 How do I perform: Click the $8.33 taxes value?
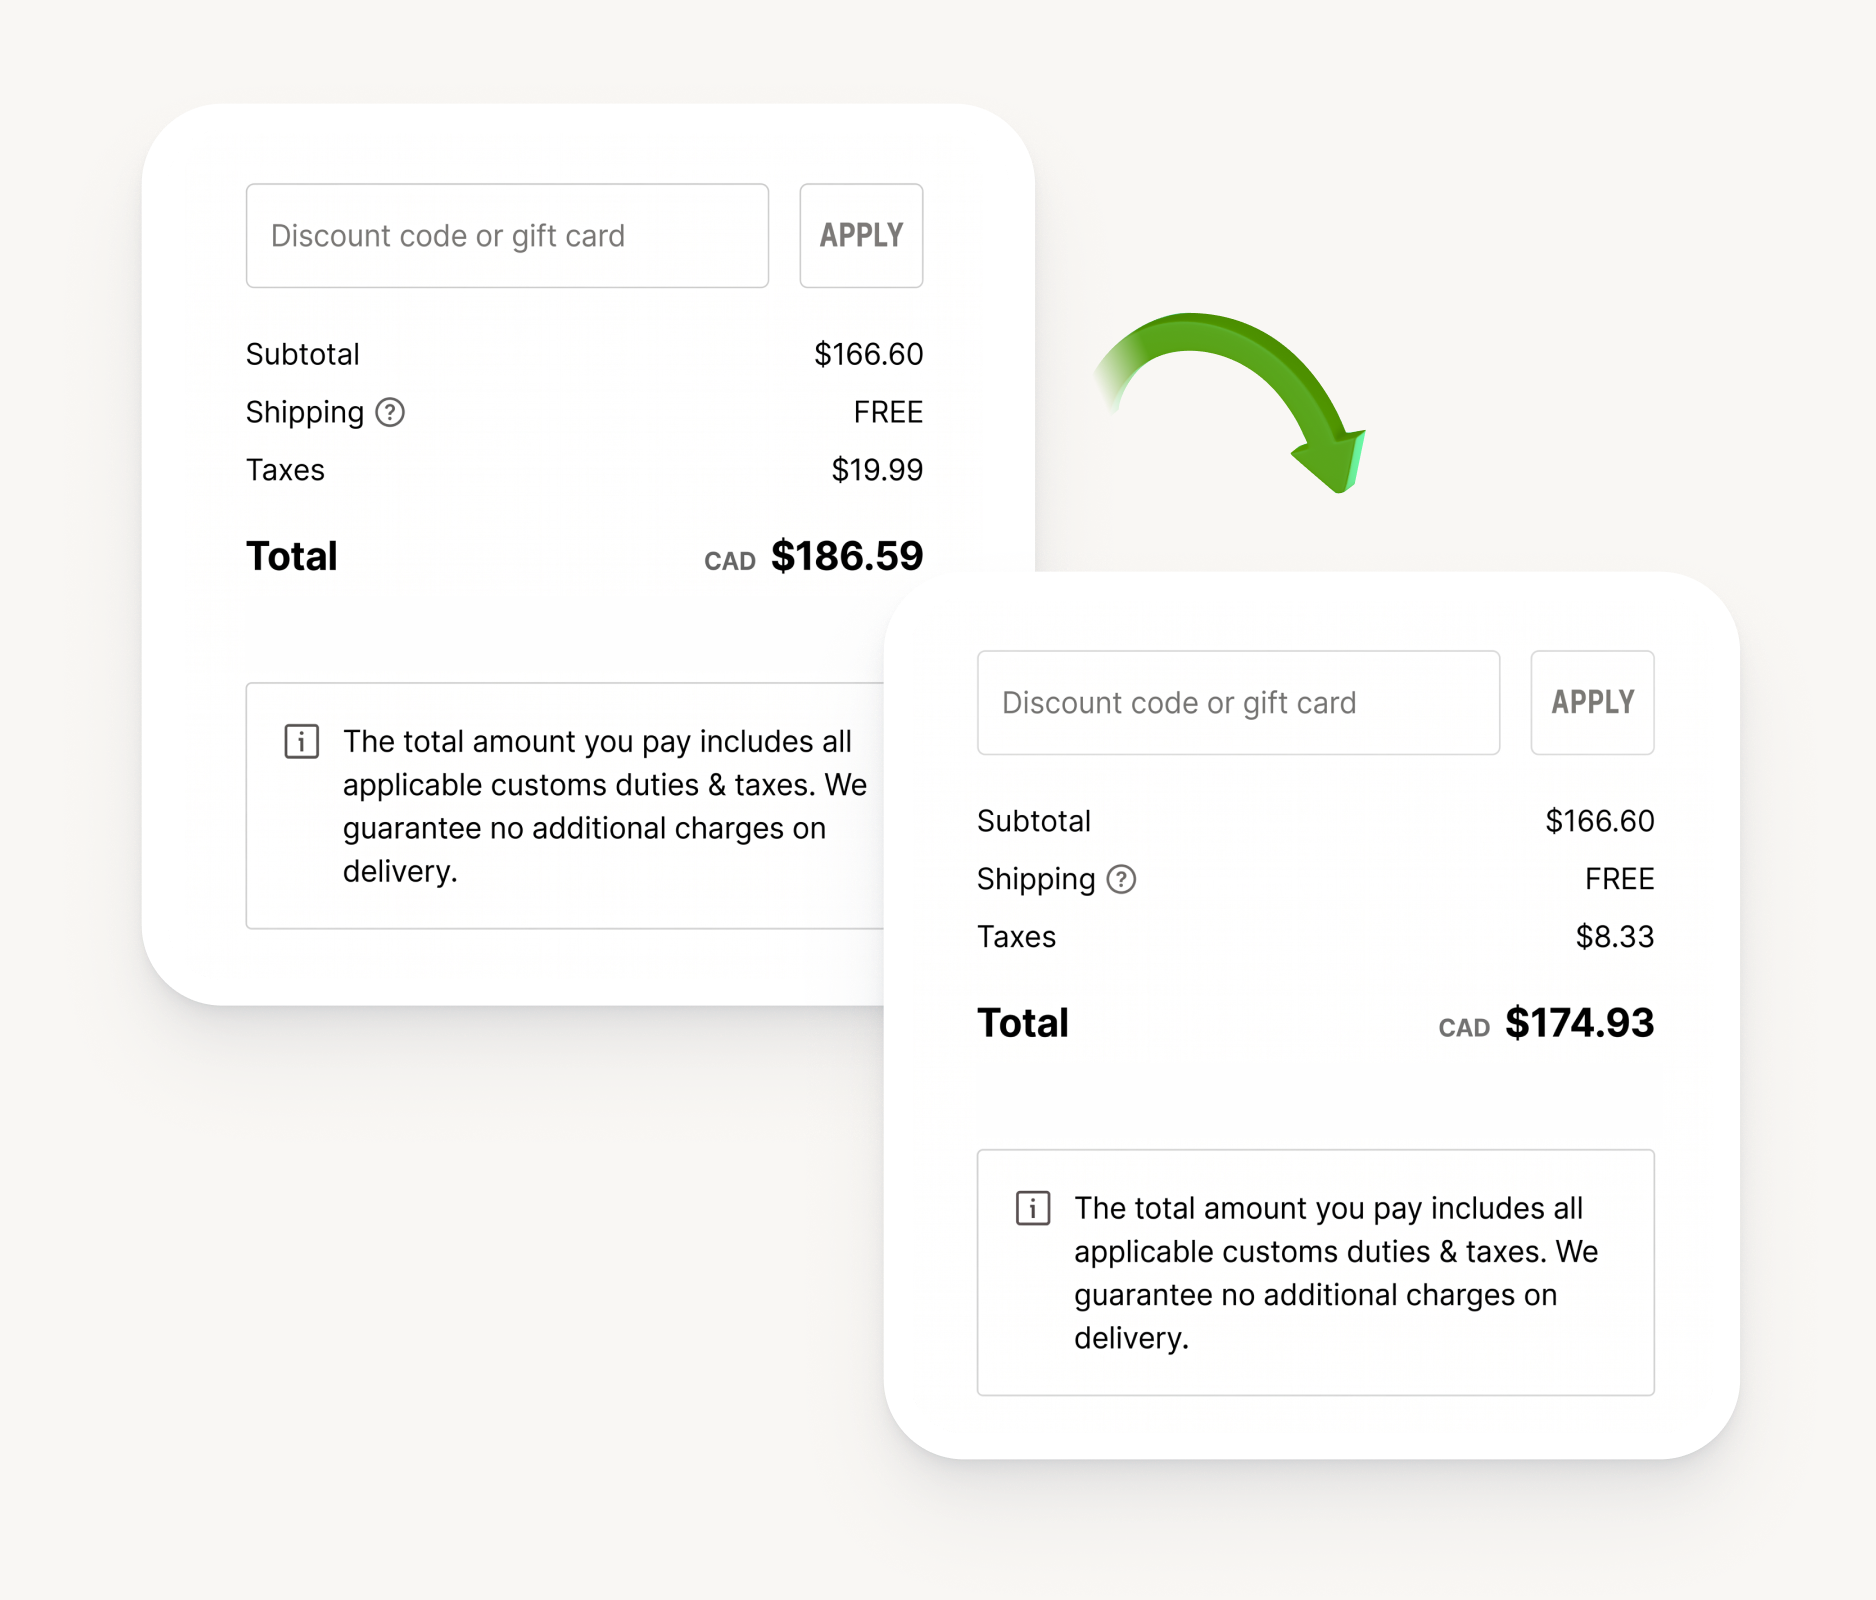pos(1614,937)
